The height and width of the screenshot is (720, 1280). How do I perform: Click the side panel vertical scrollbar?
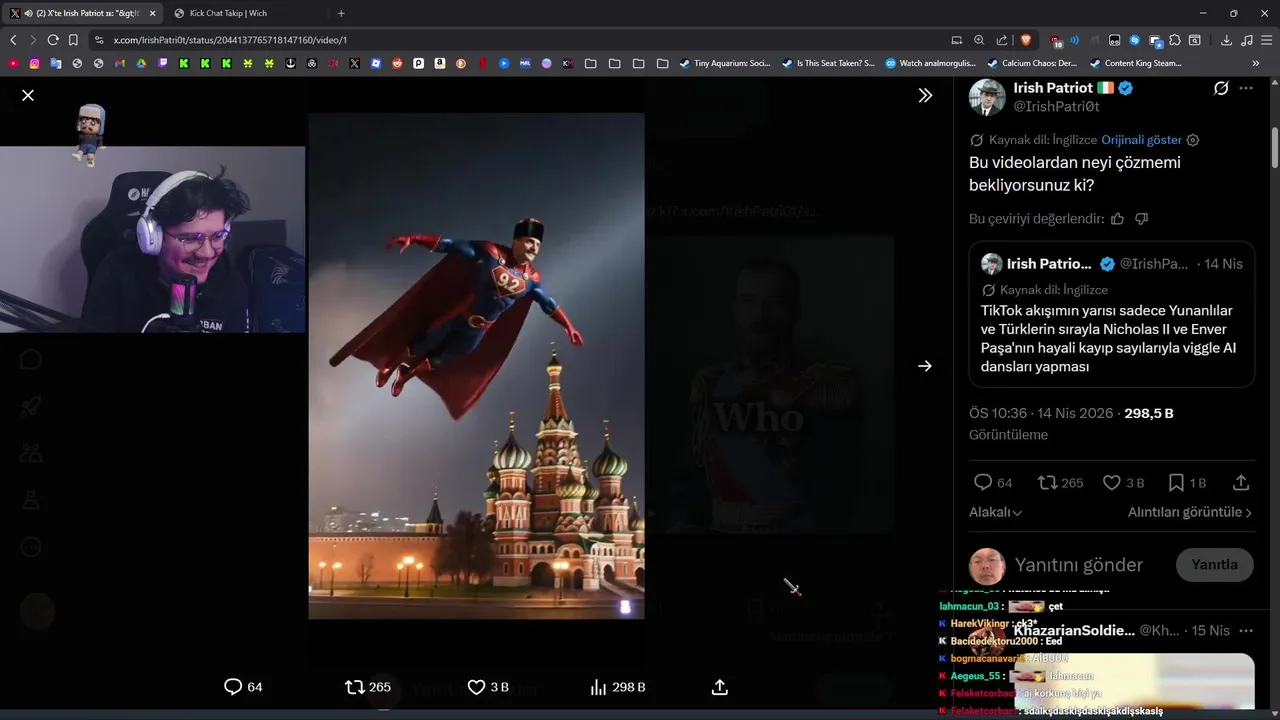[1275, 148]
